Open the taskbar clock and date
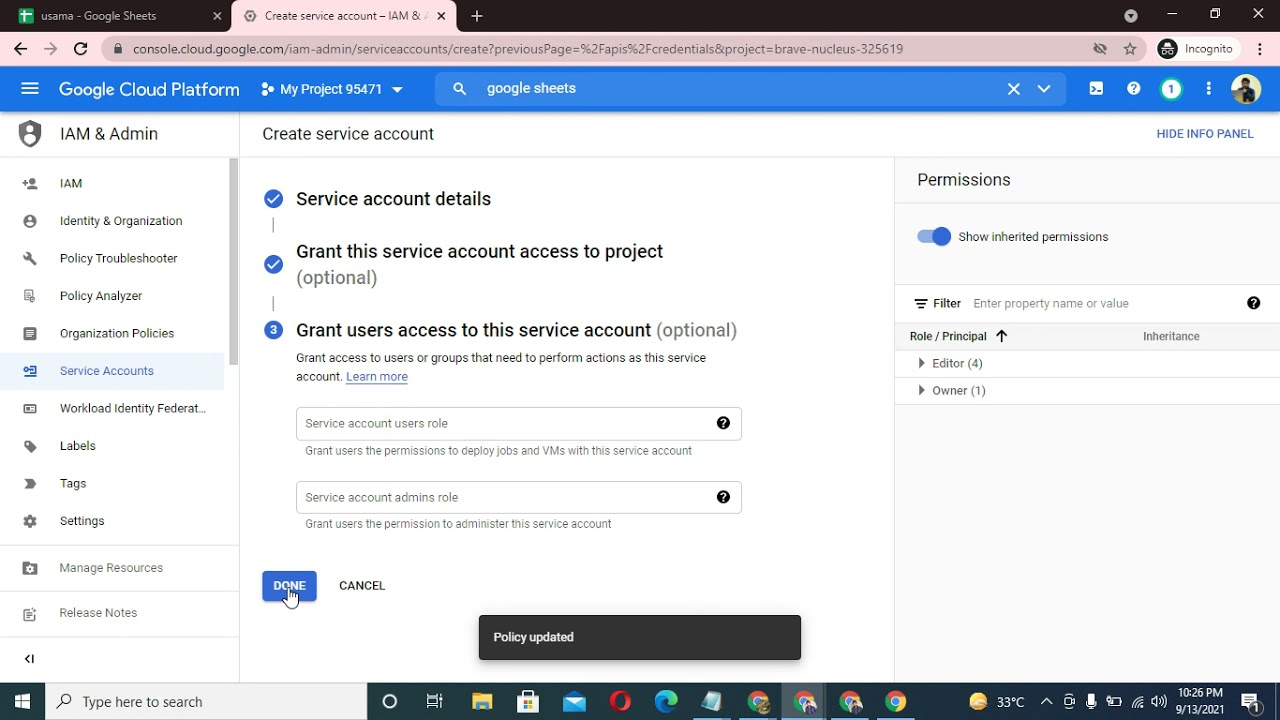The width and height of the screenshot is (1280, 720). (x=1200, y=701)
